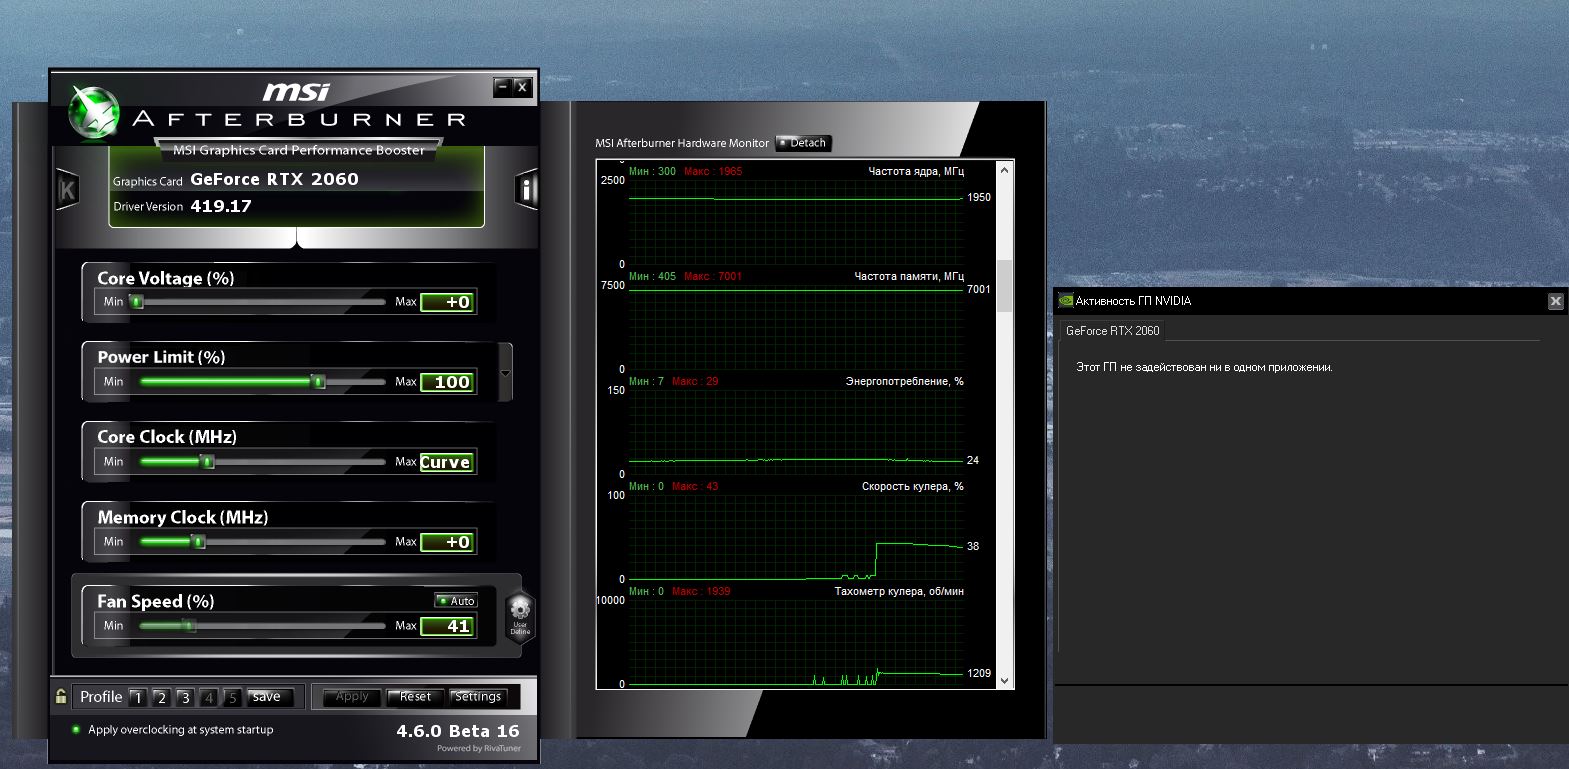
Task: Select the GeForce RTX 2060 tab
Action: coord(1112,331)
